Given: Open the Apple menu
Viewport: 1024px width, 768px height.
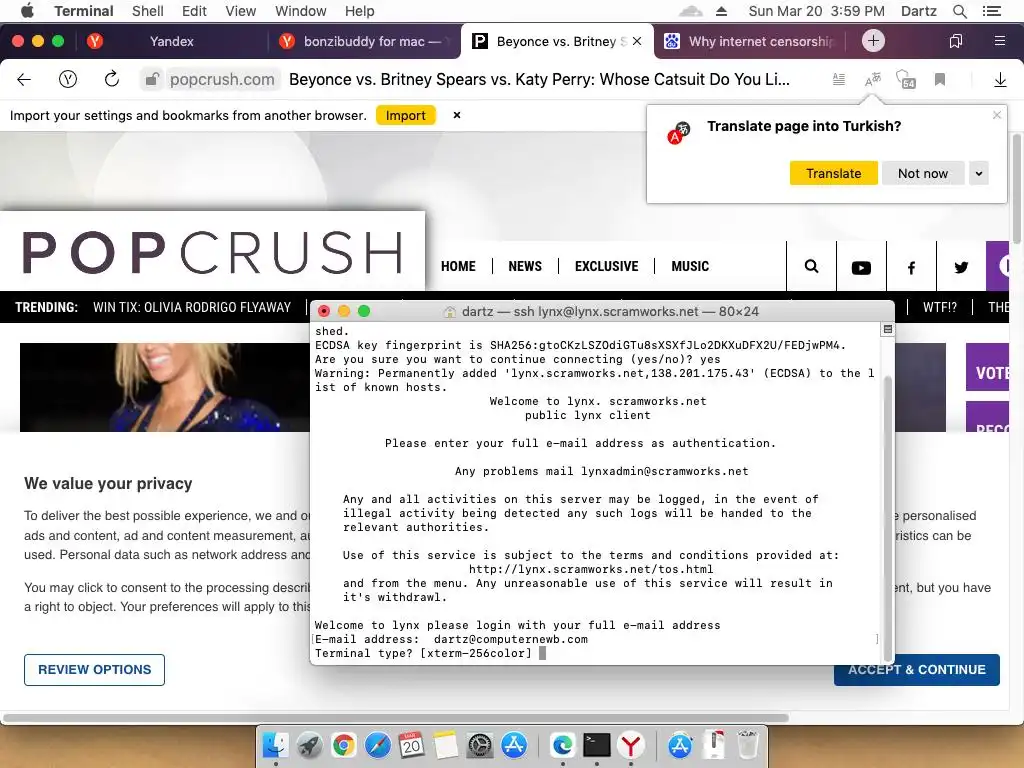Looking at the screenshot, I should (27, 11).
